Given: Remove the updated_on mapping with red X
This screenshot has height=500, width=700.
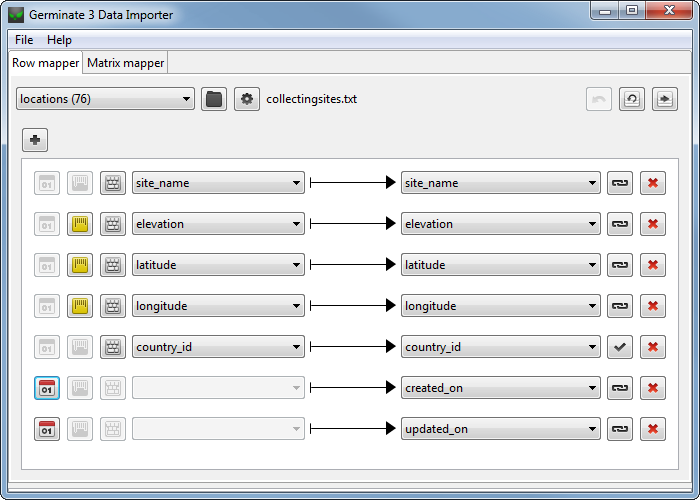Looking at the screenshot, I should 653,429.
